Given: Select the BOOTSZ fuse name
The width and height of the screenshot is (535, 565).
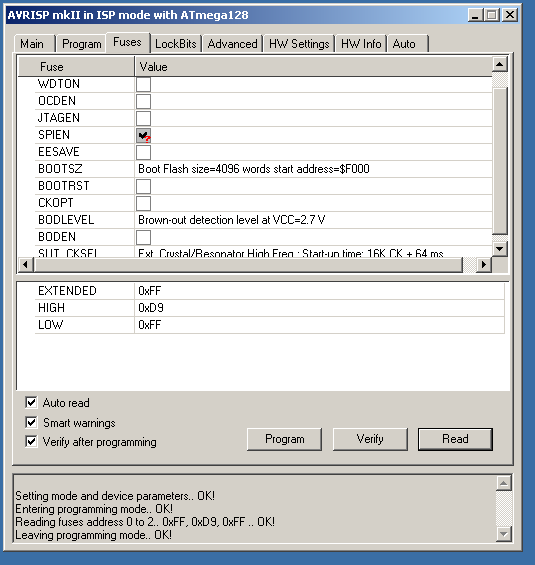Looking at the screenshot, I should point(60,169).
